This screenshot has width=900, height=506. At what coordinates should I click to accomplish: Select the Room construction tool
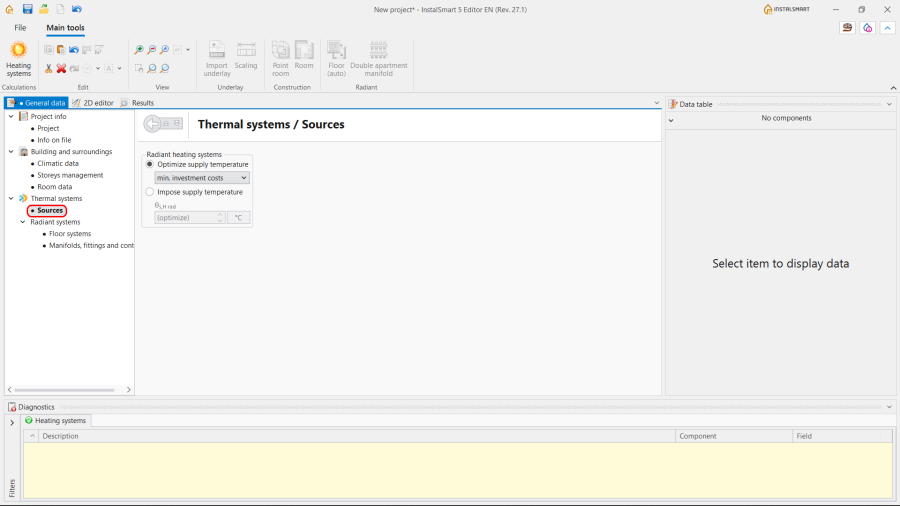(304, 55)
